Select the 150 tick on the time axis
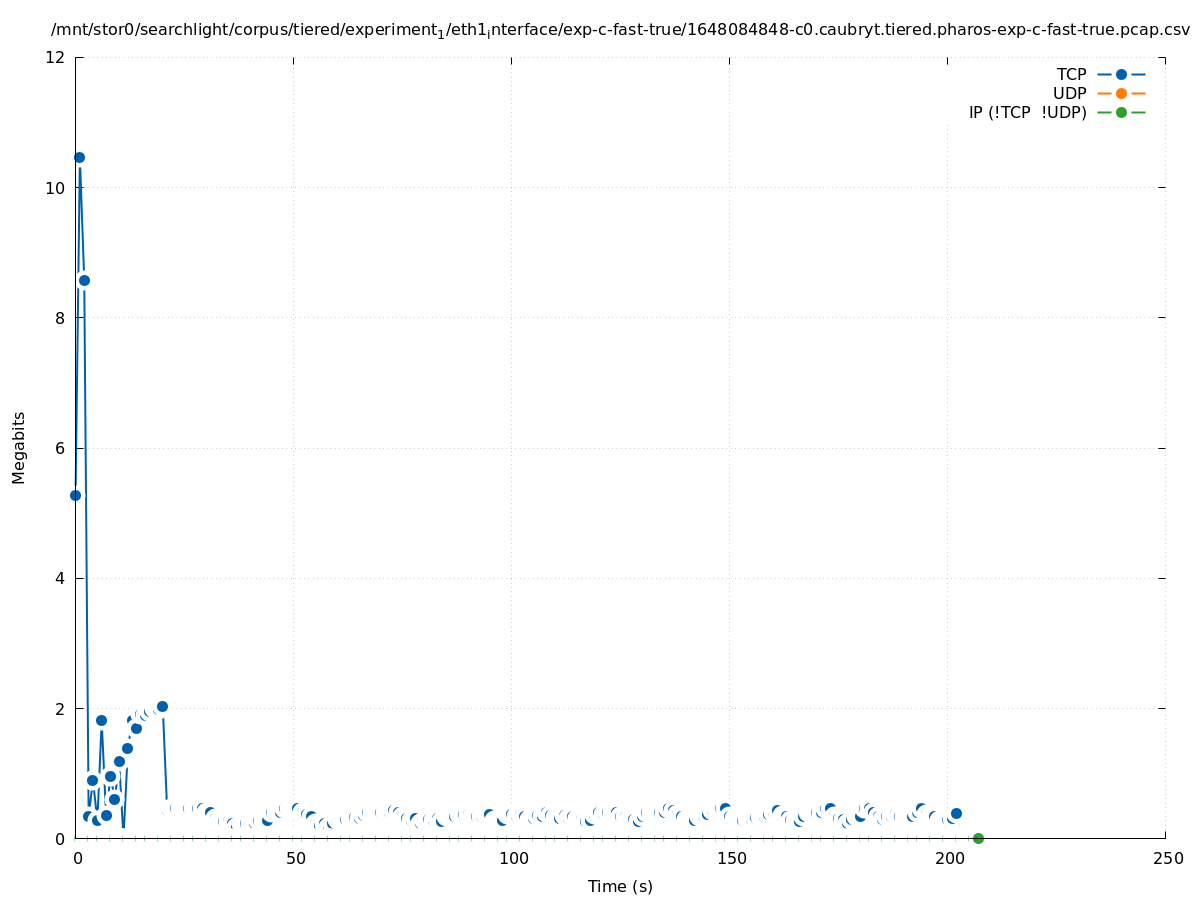Image resolution: width=1197 pixels, height=900 pixels. 730,858
